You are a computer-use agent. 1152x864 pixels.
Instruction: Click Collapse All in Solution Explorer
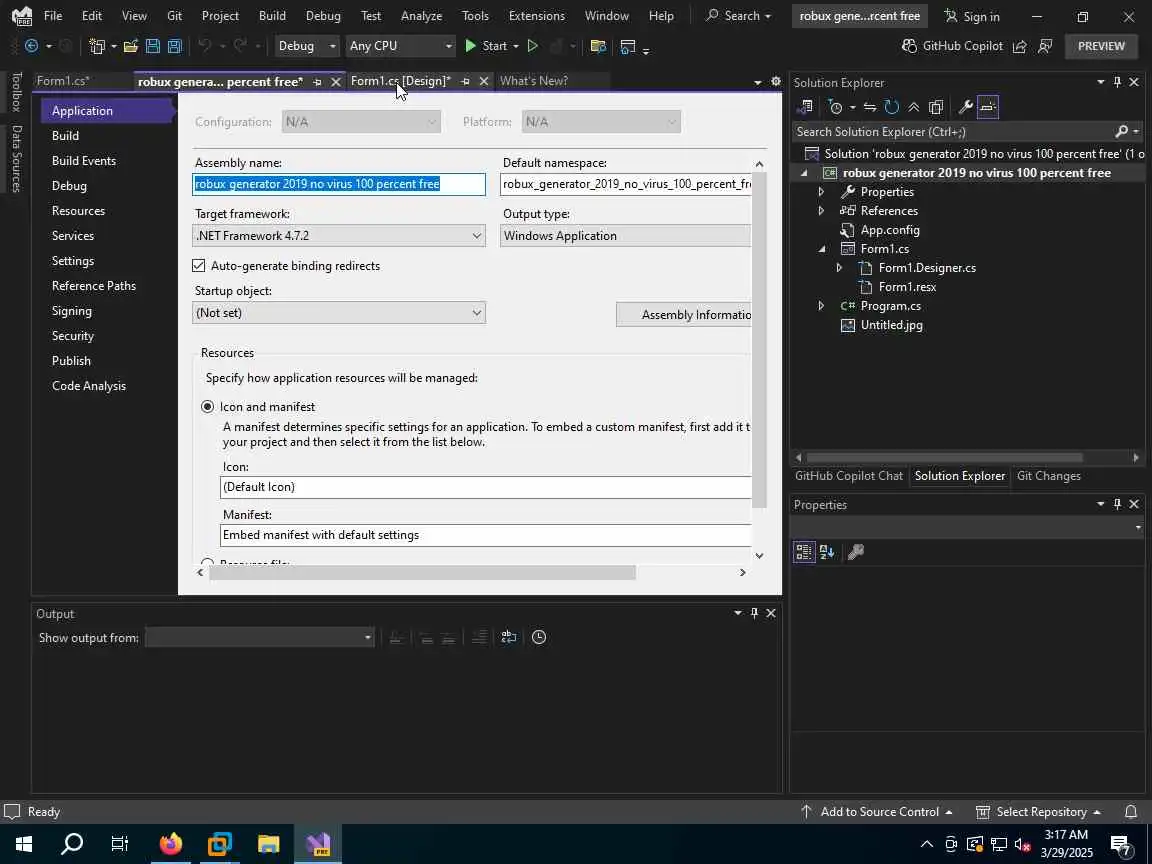click(914, 107)
